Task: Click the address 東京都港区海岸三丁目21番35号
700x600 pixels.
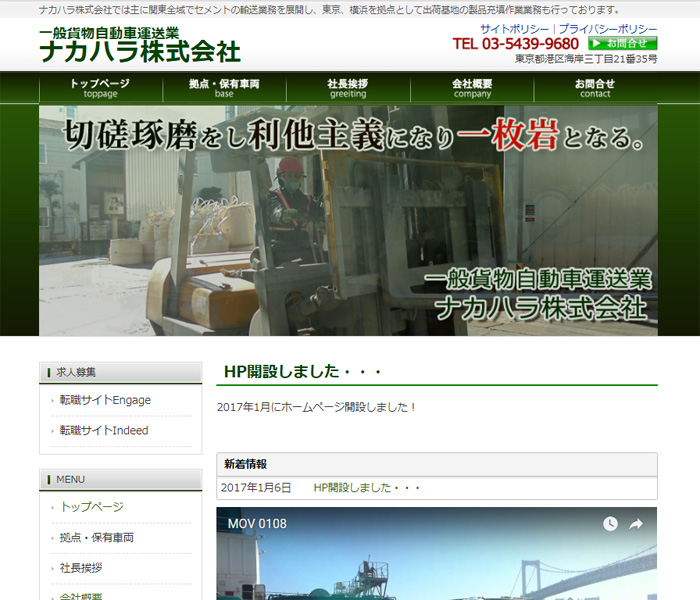Action: pos(586,59)
